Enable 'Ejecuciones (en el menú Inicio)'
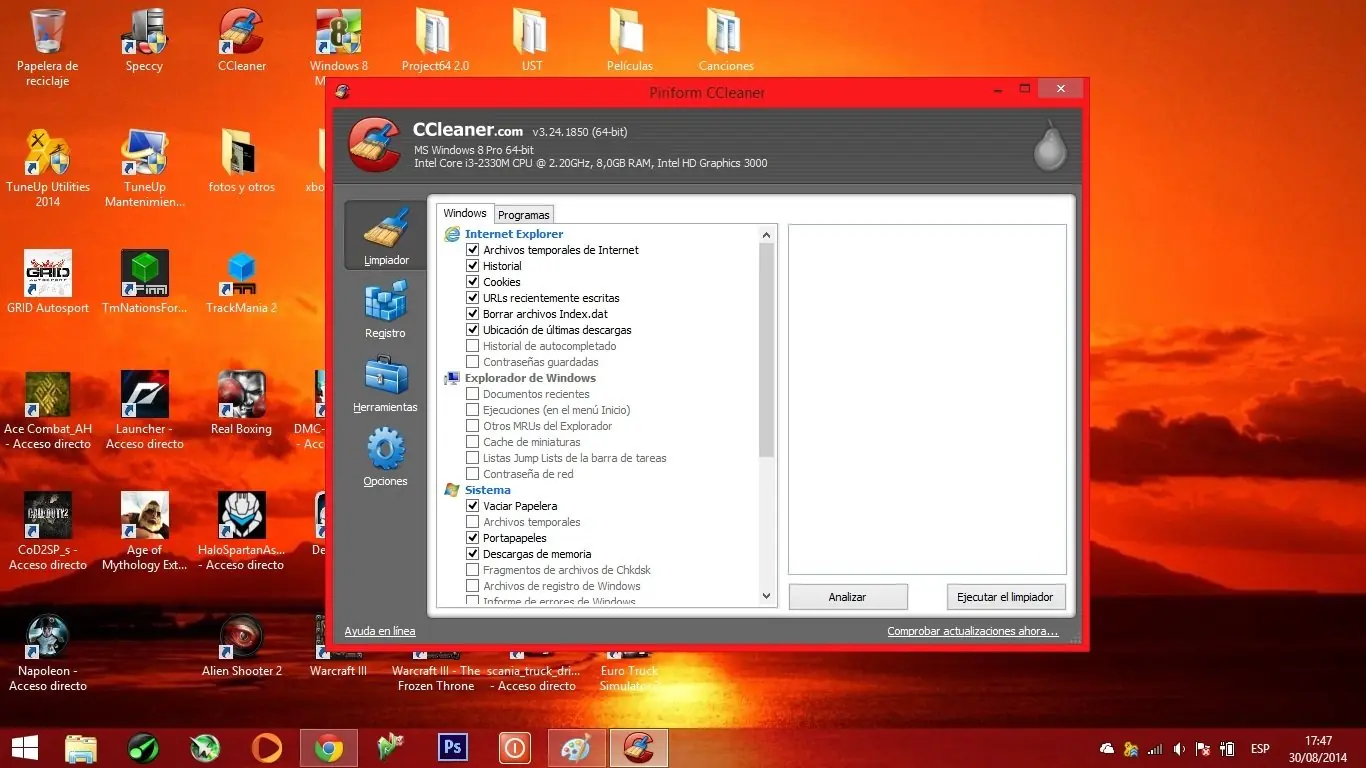1366x768 pixels. tap(473, 410)
